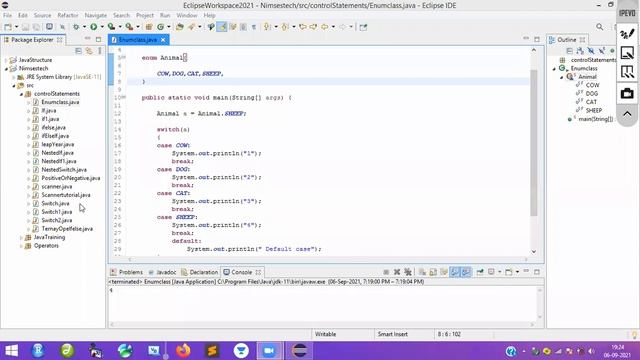Screen dimensions: 640x360
Task: Click the Back navigation arrow in toolbar
Action: click(x=324, y=27)
